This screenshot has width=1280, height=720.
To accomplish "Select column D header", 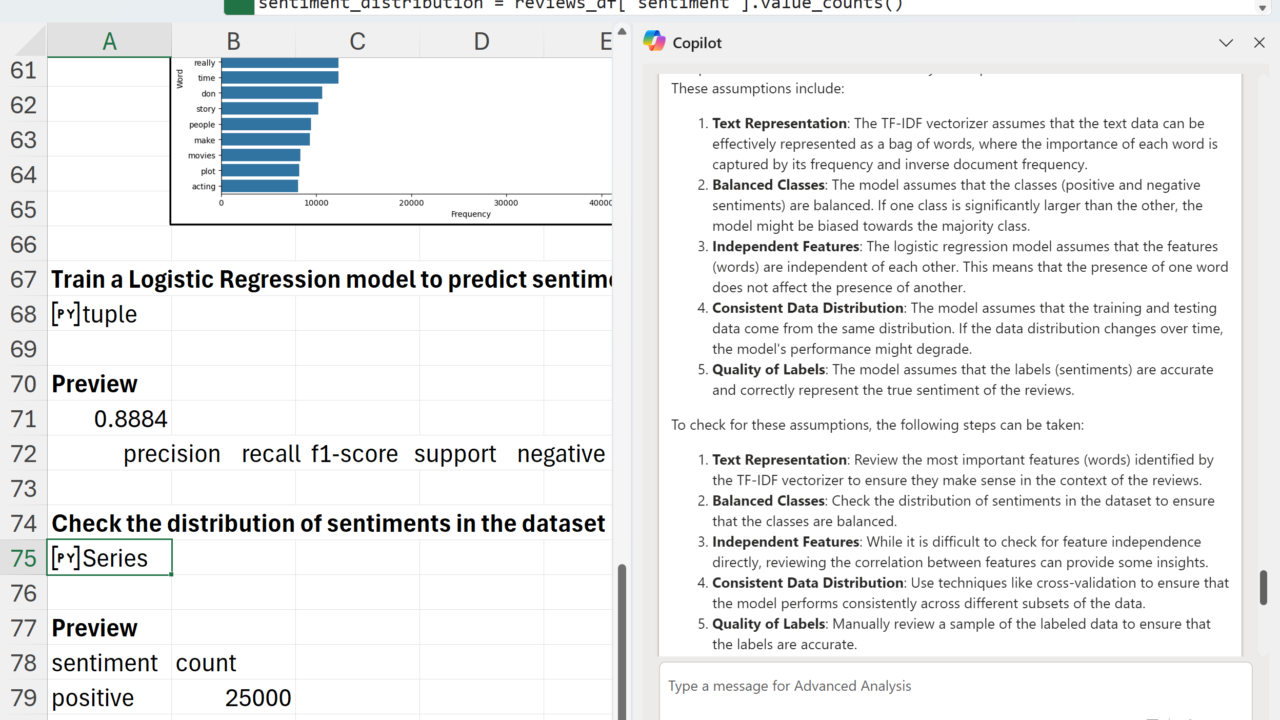I will click(481, 41).
